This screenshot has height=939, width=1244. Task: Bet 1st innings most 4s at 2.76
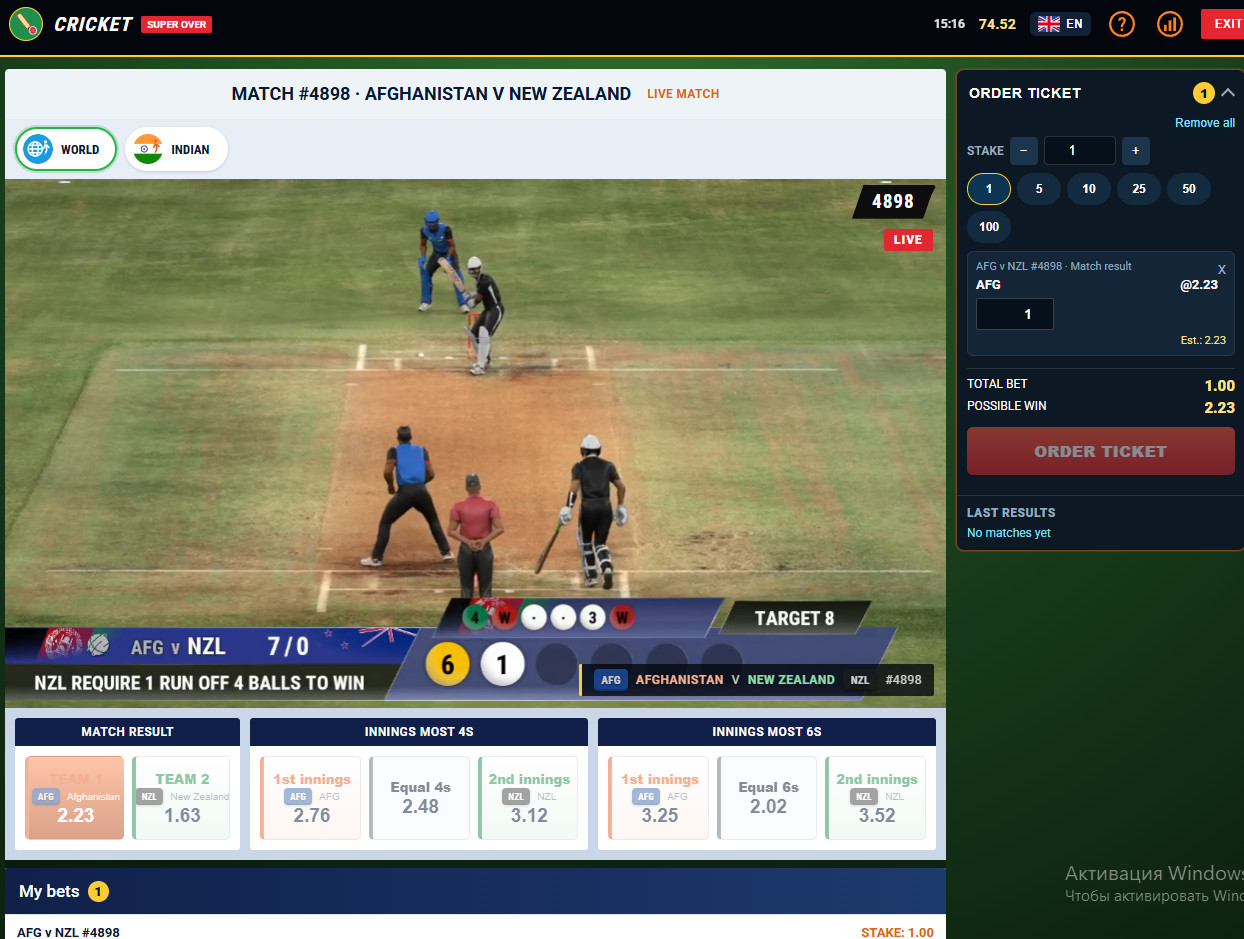(x=311, y=798)
